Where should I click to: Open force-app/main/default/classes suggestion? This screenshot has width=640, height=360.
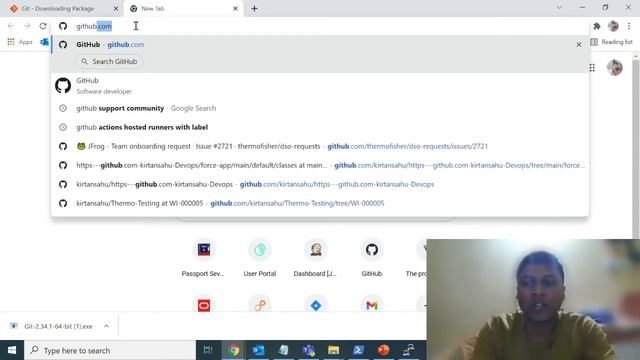(320, 165)
